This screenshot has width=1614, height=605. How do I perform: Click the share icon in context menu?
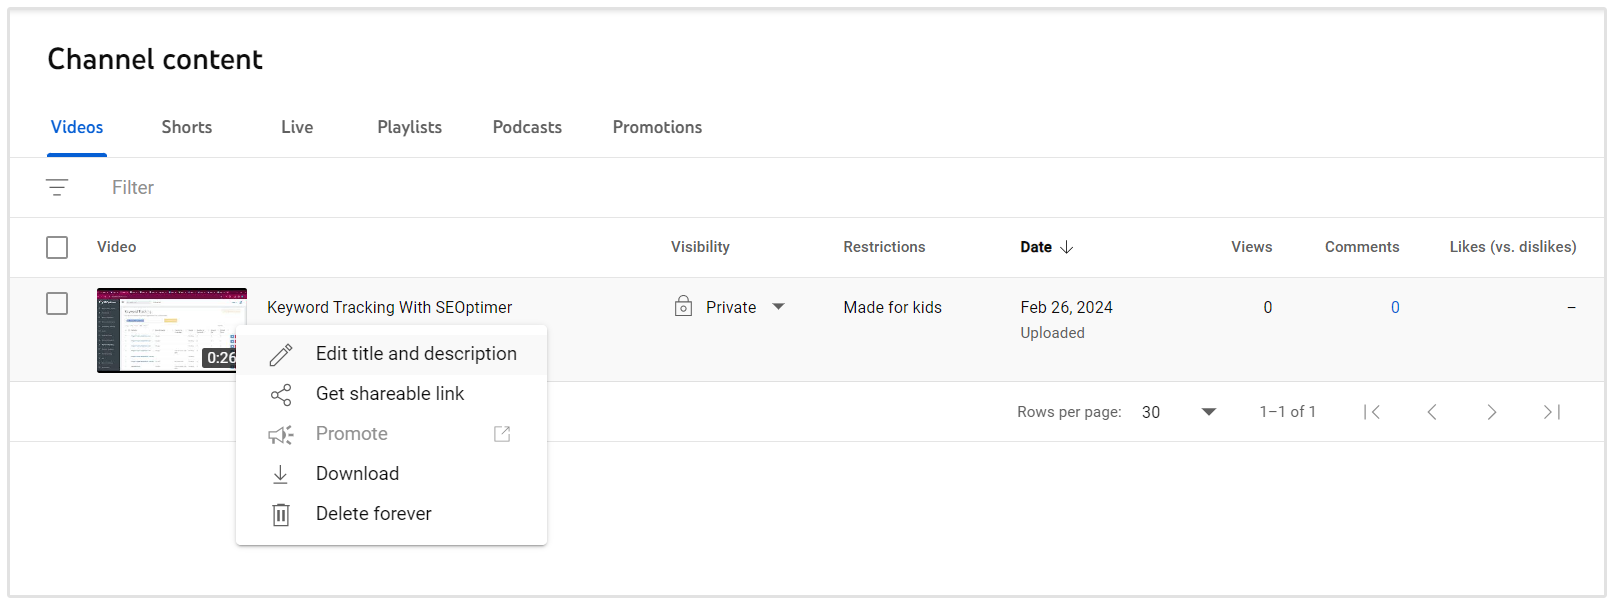coord(281,394)
